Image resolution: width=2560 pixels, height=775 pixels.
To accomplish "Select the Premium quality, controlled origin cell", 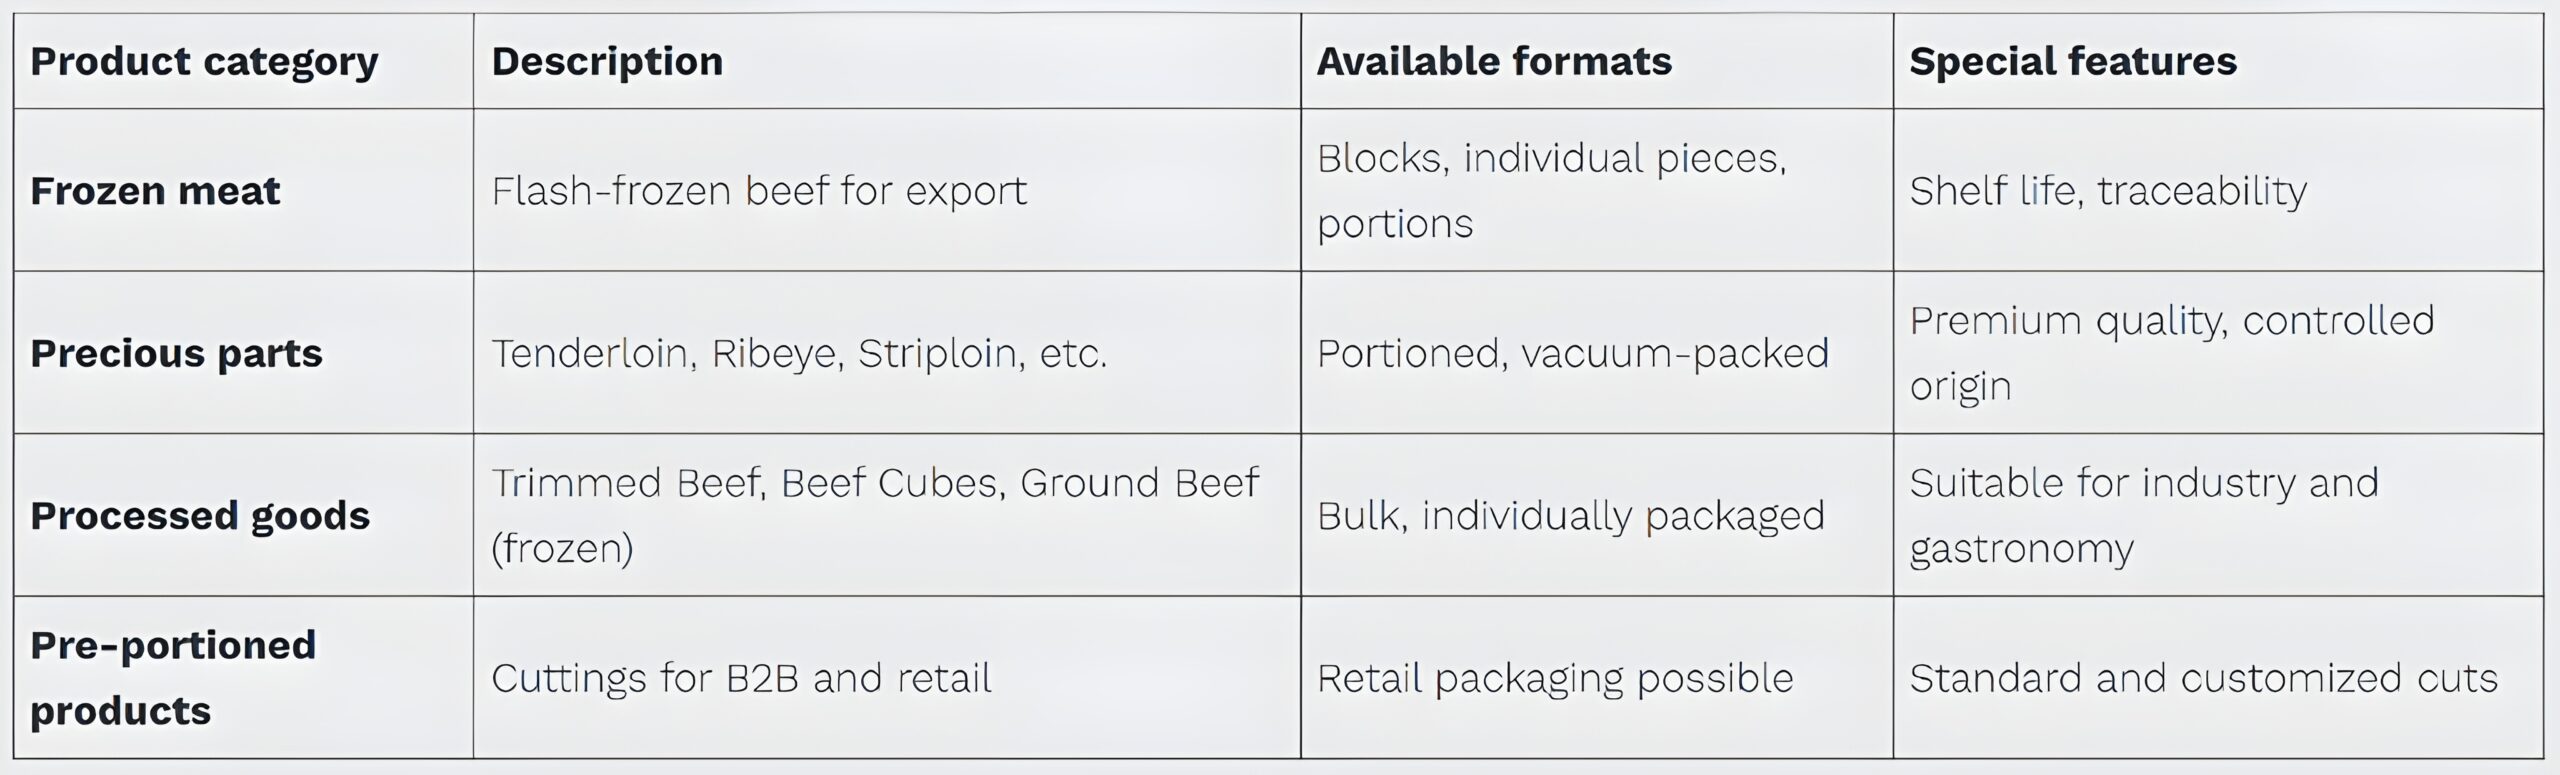I will coord(2171,353).
